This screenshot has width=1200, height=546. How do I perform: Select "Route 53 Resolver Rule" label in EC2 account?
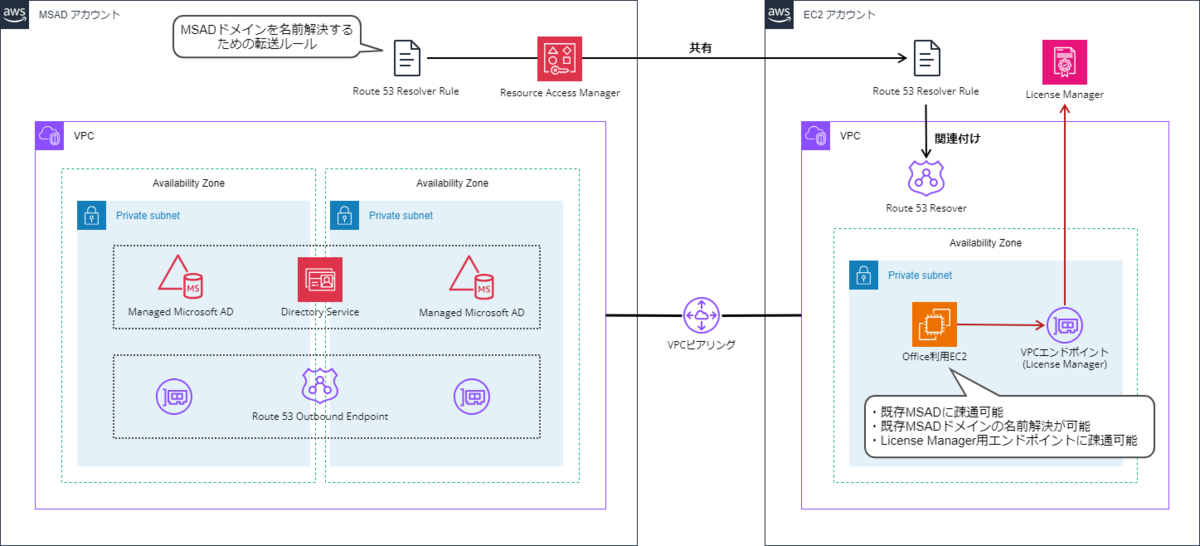coord(925,92)
